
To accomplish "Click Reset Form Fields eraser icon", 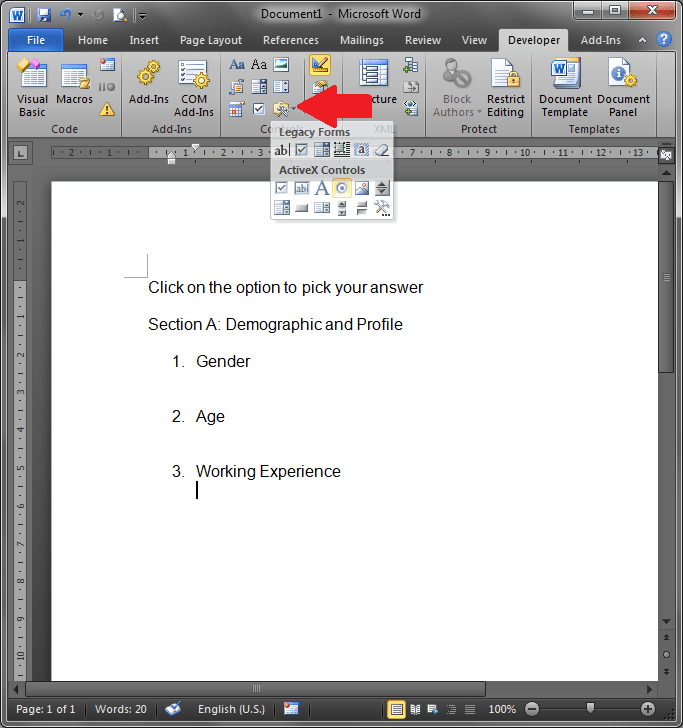I will [382, 150].
